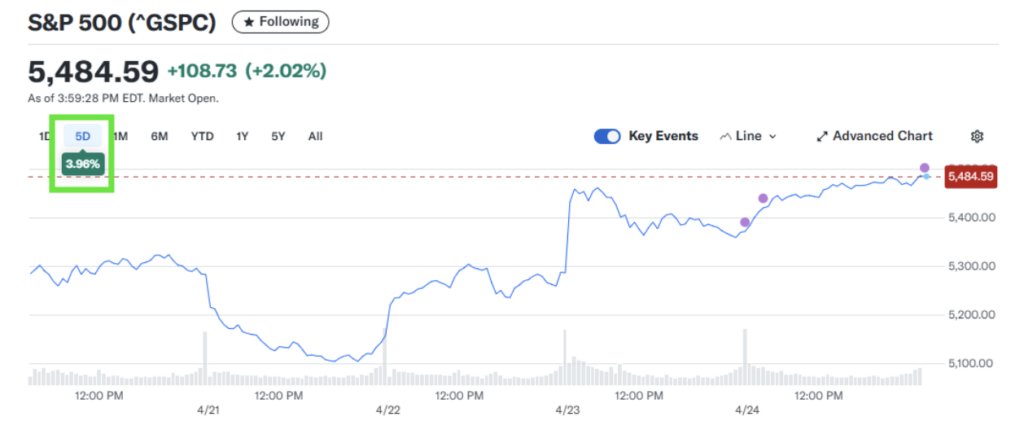Toggle the Key Events switch
Image resolution: width=1024 pixels, height=430 pixels.
click(x=607, y=137)
